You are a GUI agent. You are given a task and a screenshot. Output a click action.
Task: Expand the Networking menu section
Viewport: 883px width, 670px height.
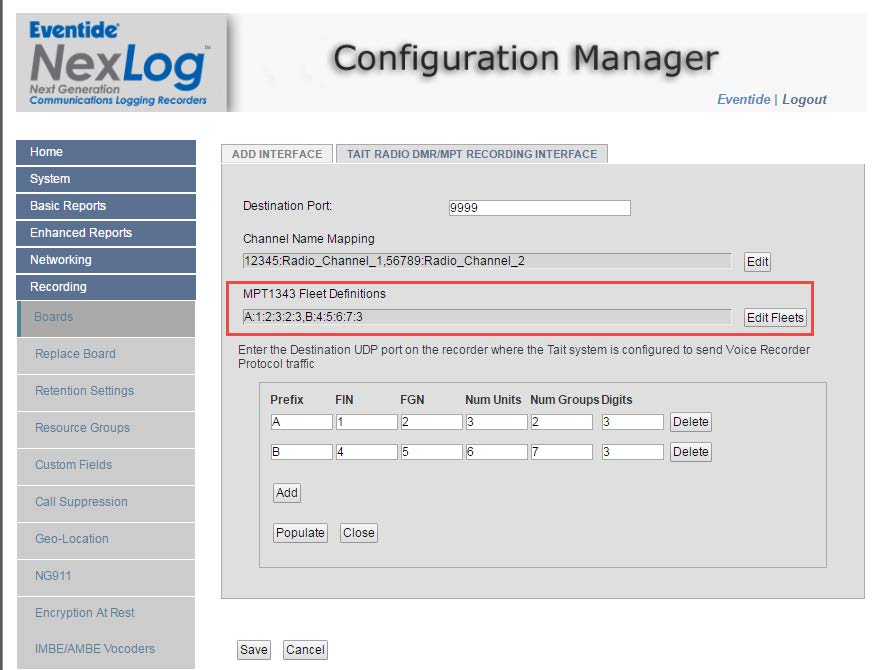pos(105,260)
